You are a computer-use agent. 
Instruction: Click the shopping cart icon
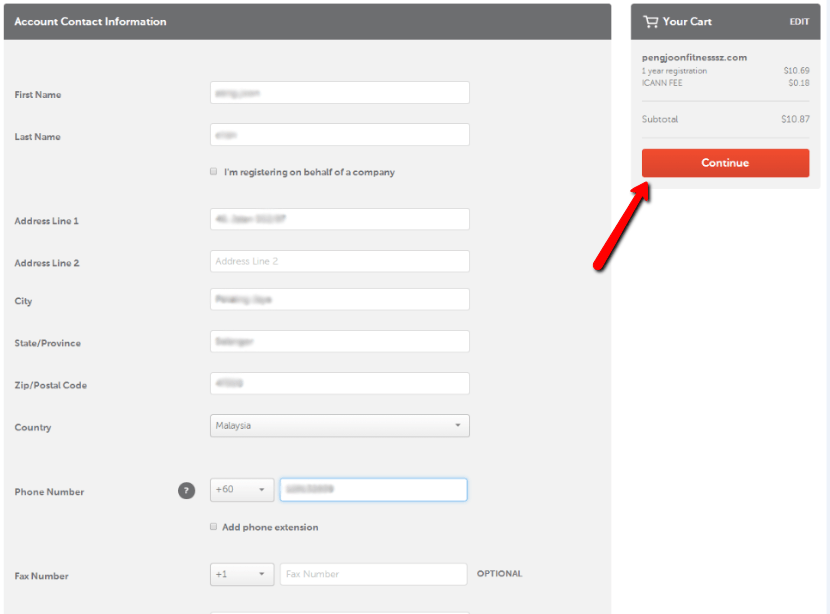coord(651,21)
